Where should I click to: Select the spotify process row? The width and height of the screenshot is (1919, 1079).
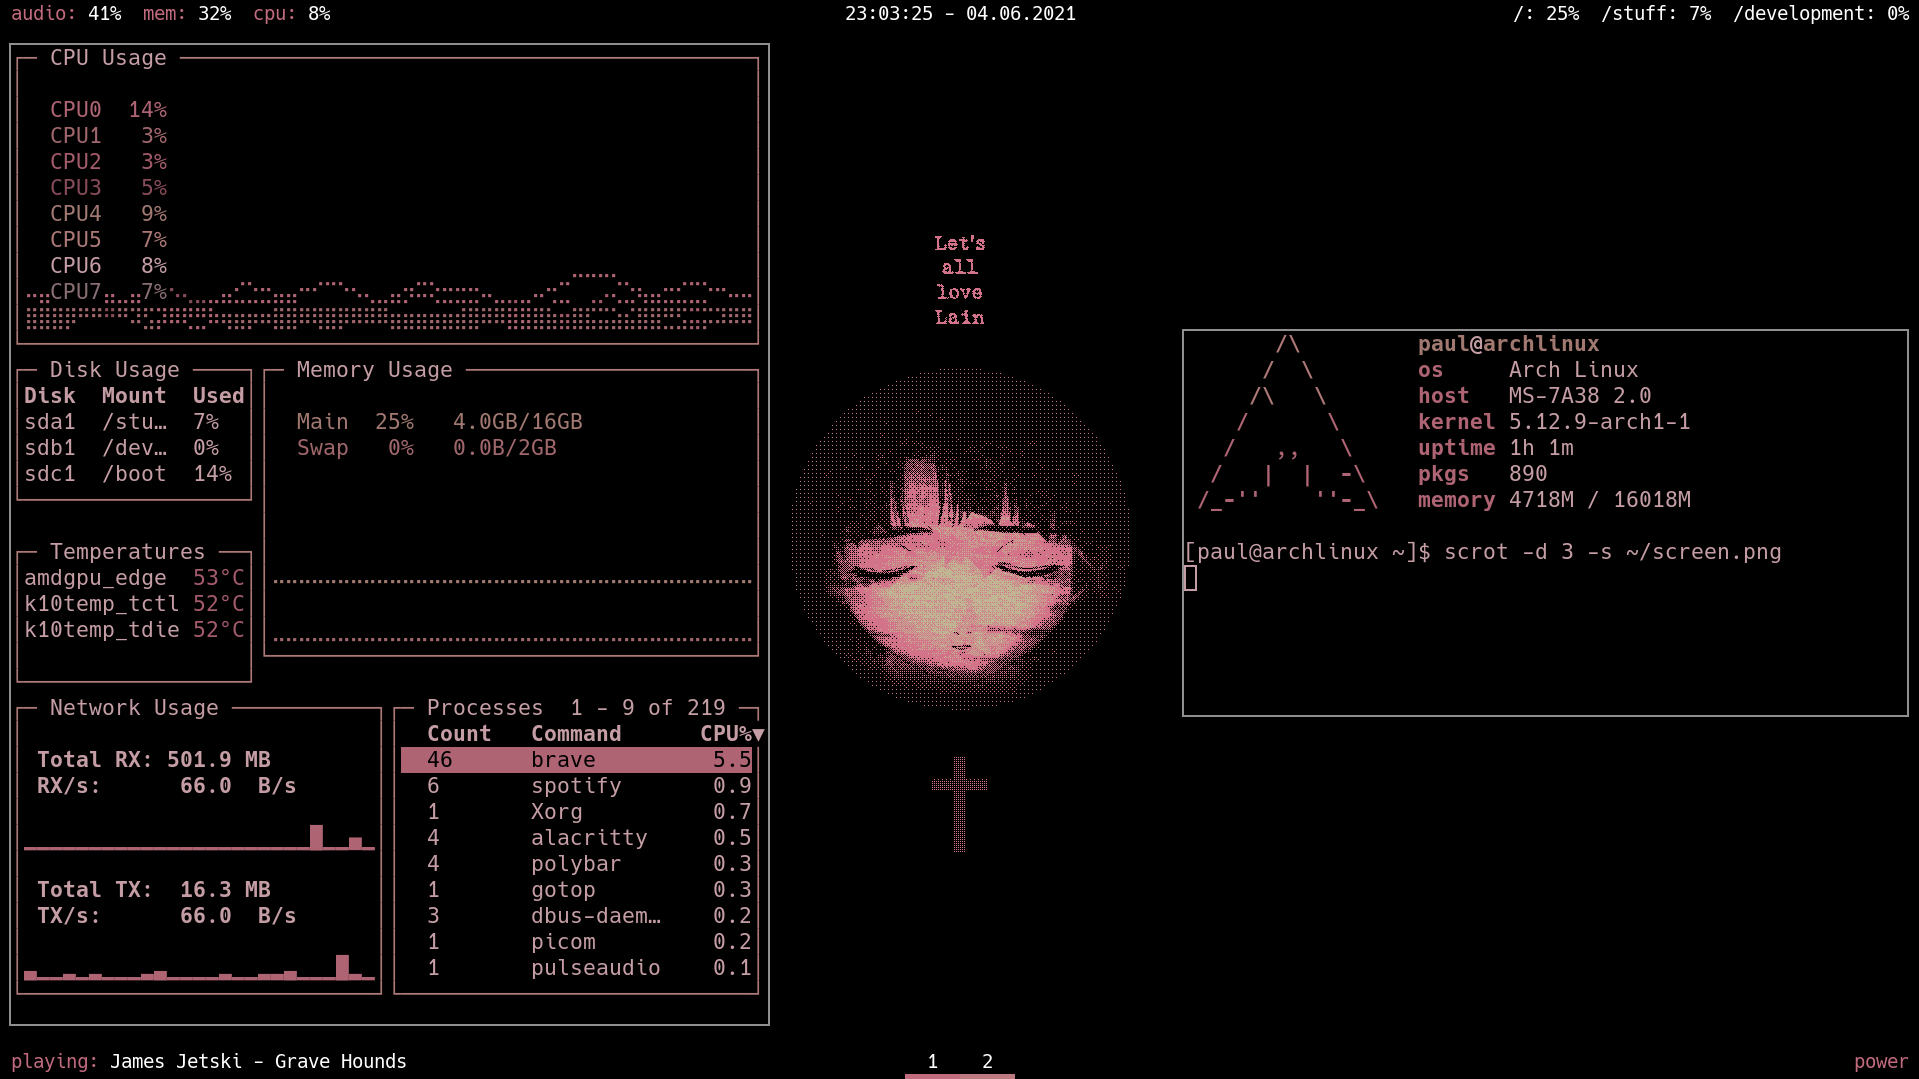tap(577, 786)
